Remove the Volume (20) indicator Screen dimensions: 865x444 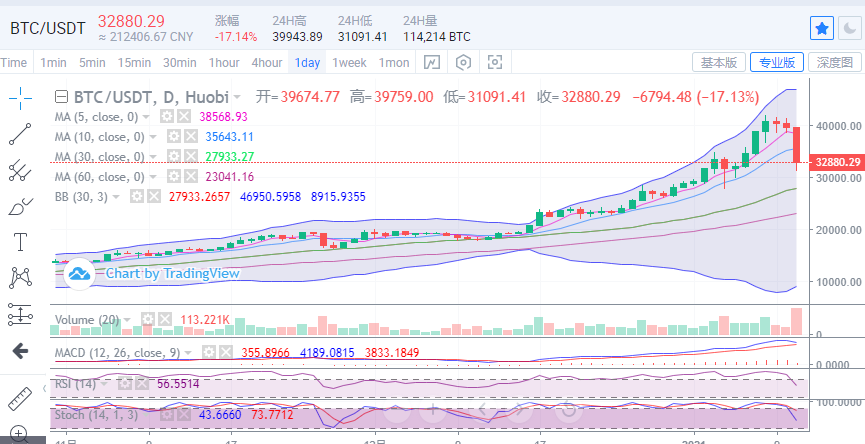(164, 319)
